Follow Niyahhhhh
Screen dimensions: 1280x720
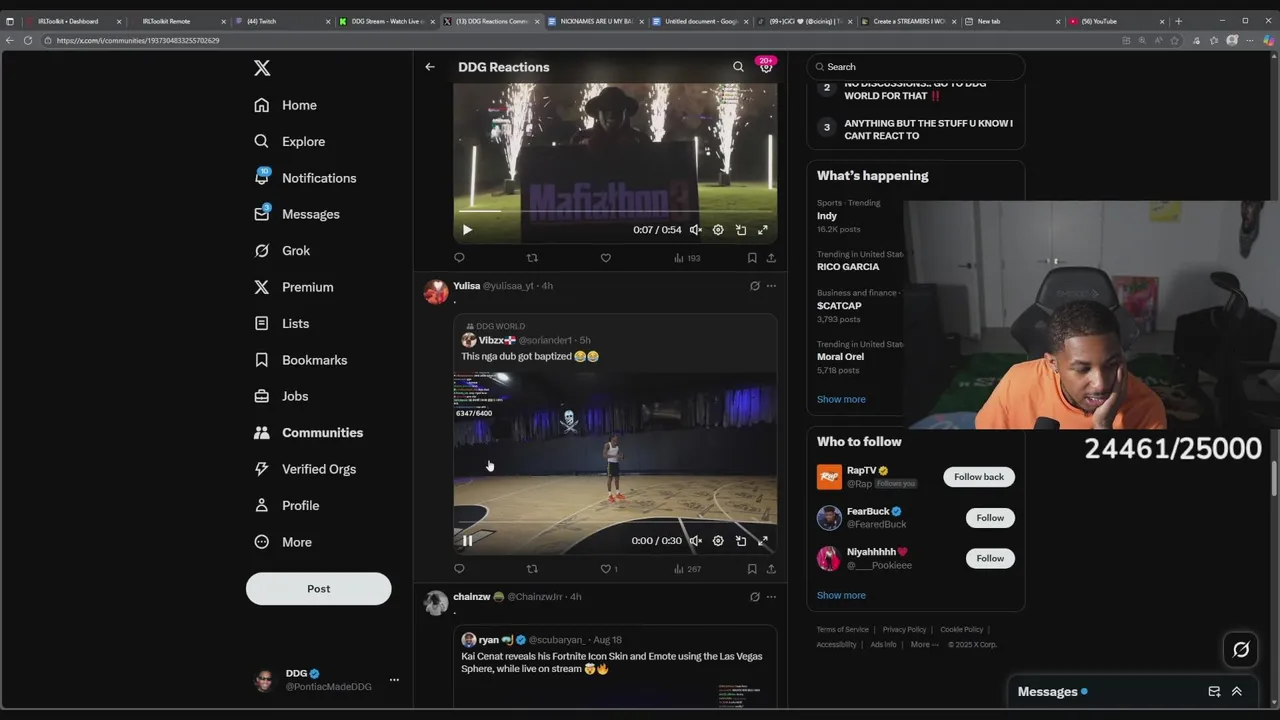990,558
